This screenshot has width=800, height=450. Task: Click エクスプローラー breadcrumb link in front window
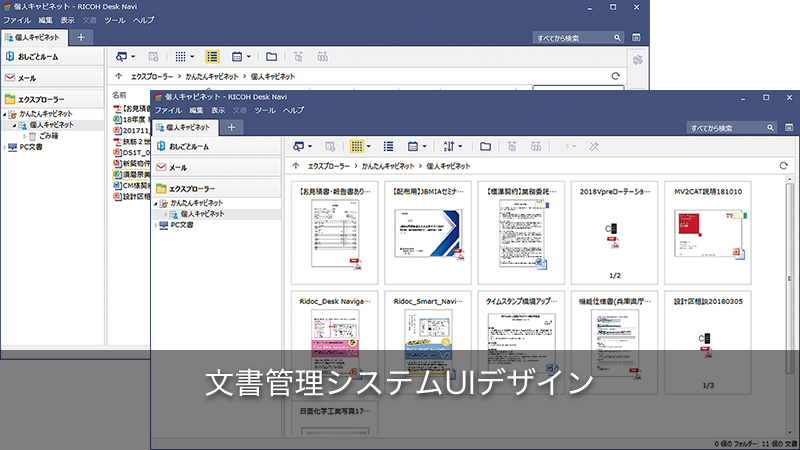(329, 166)
